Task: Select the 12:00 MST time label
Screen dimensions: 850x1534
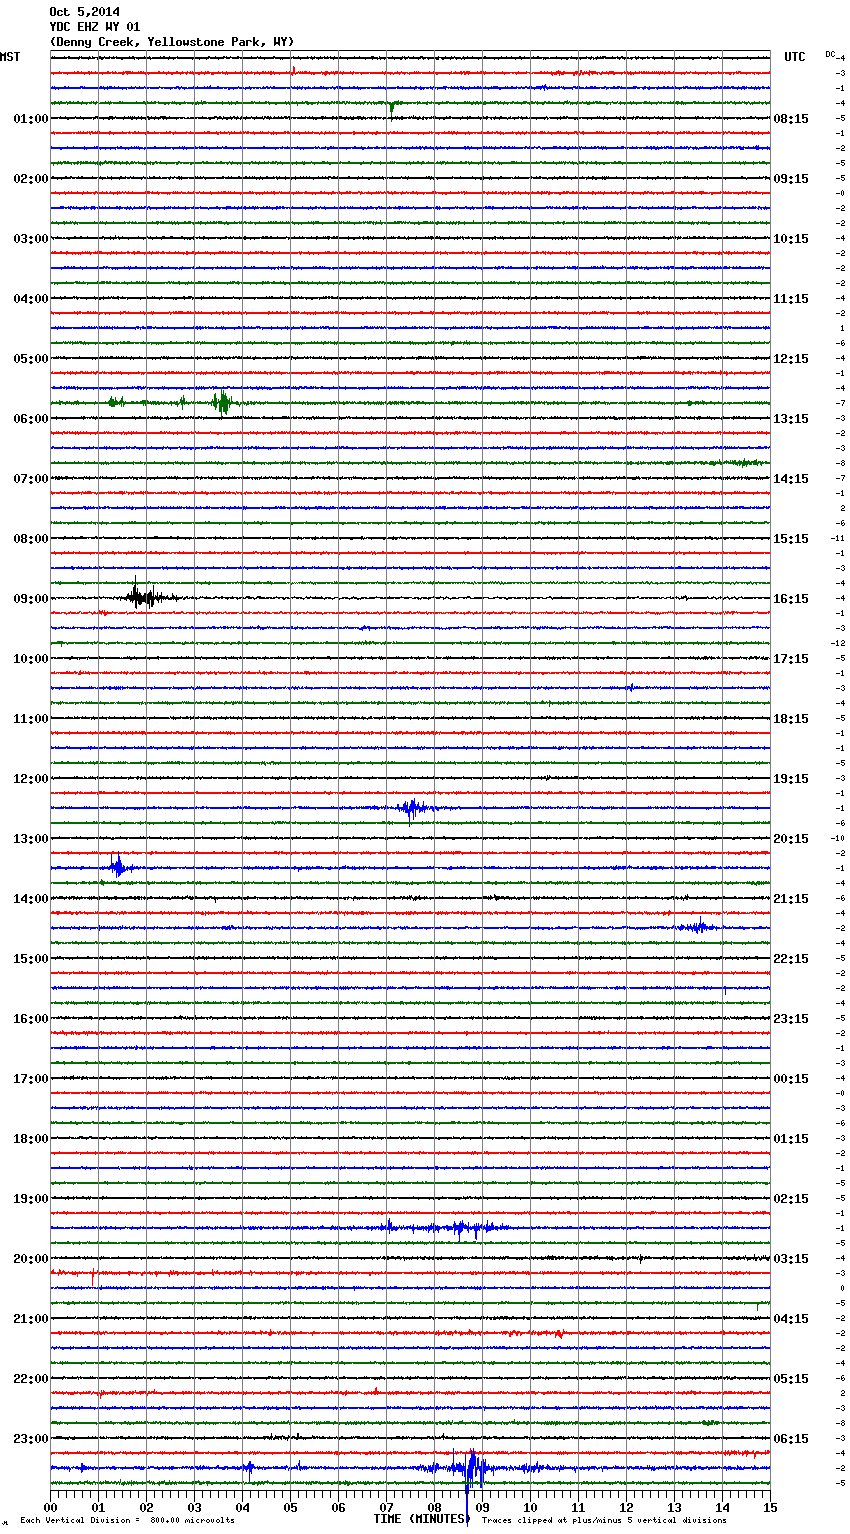Action: click(30, 779)
